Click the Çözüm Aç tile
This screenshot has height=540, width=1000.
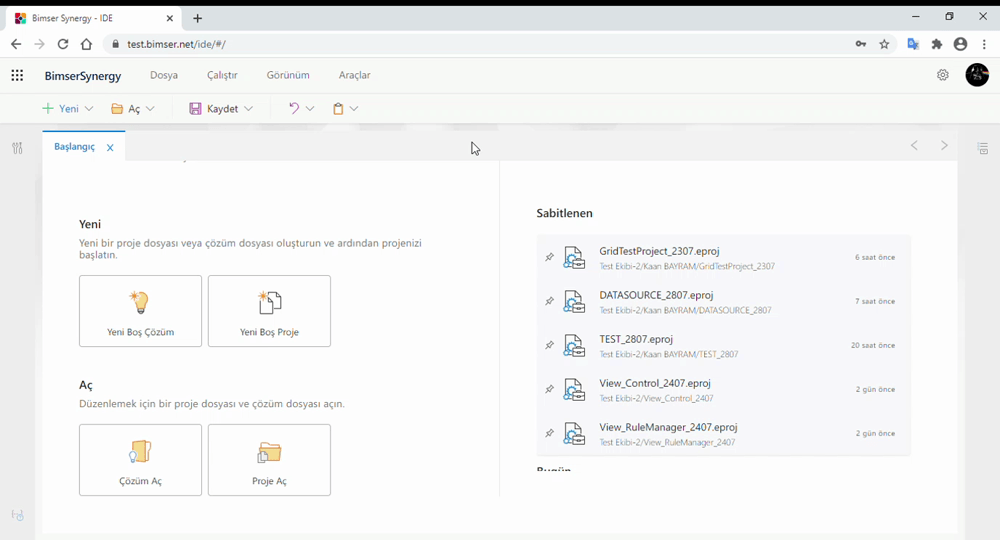[140, 460]
